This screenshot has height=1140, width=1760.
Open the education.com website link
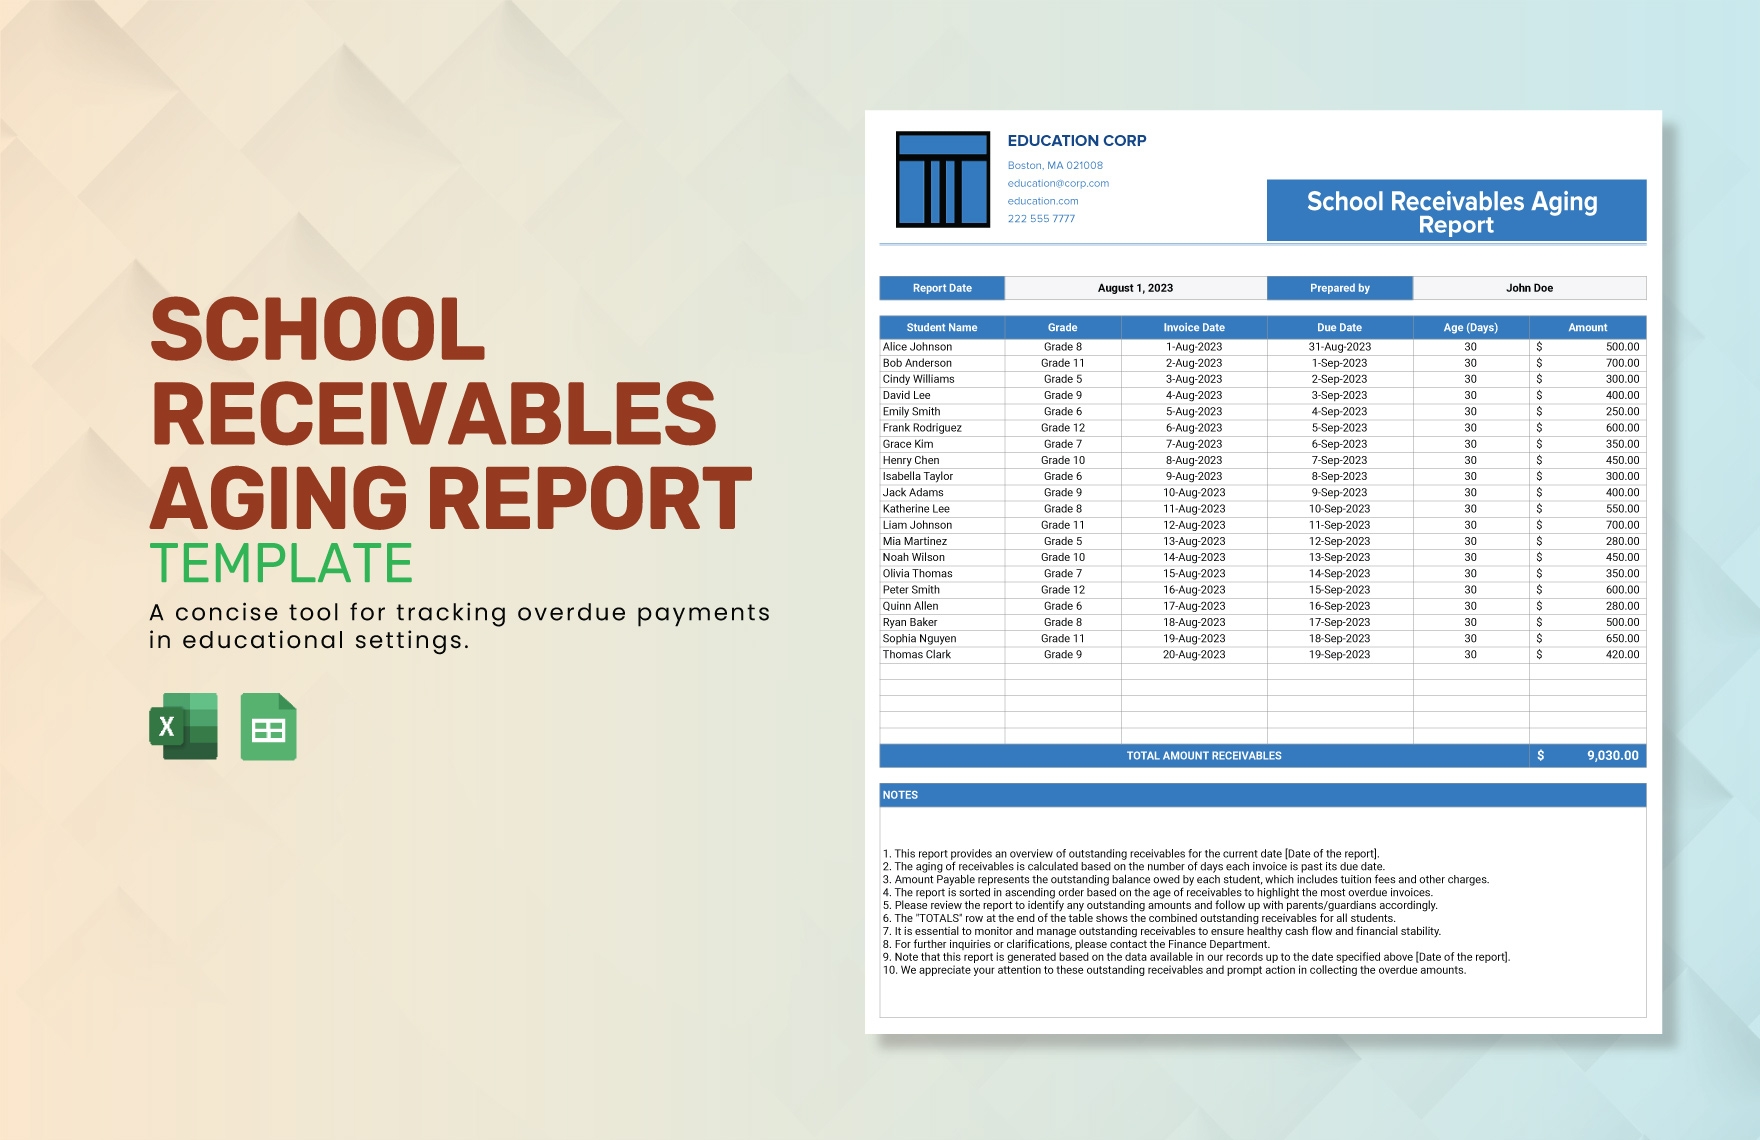click(x=1043, y=201)
